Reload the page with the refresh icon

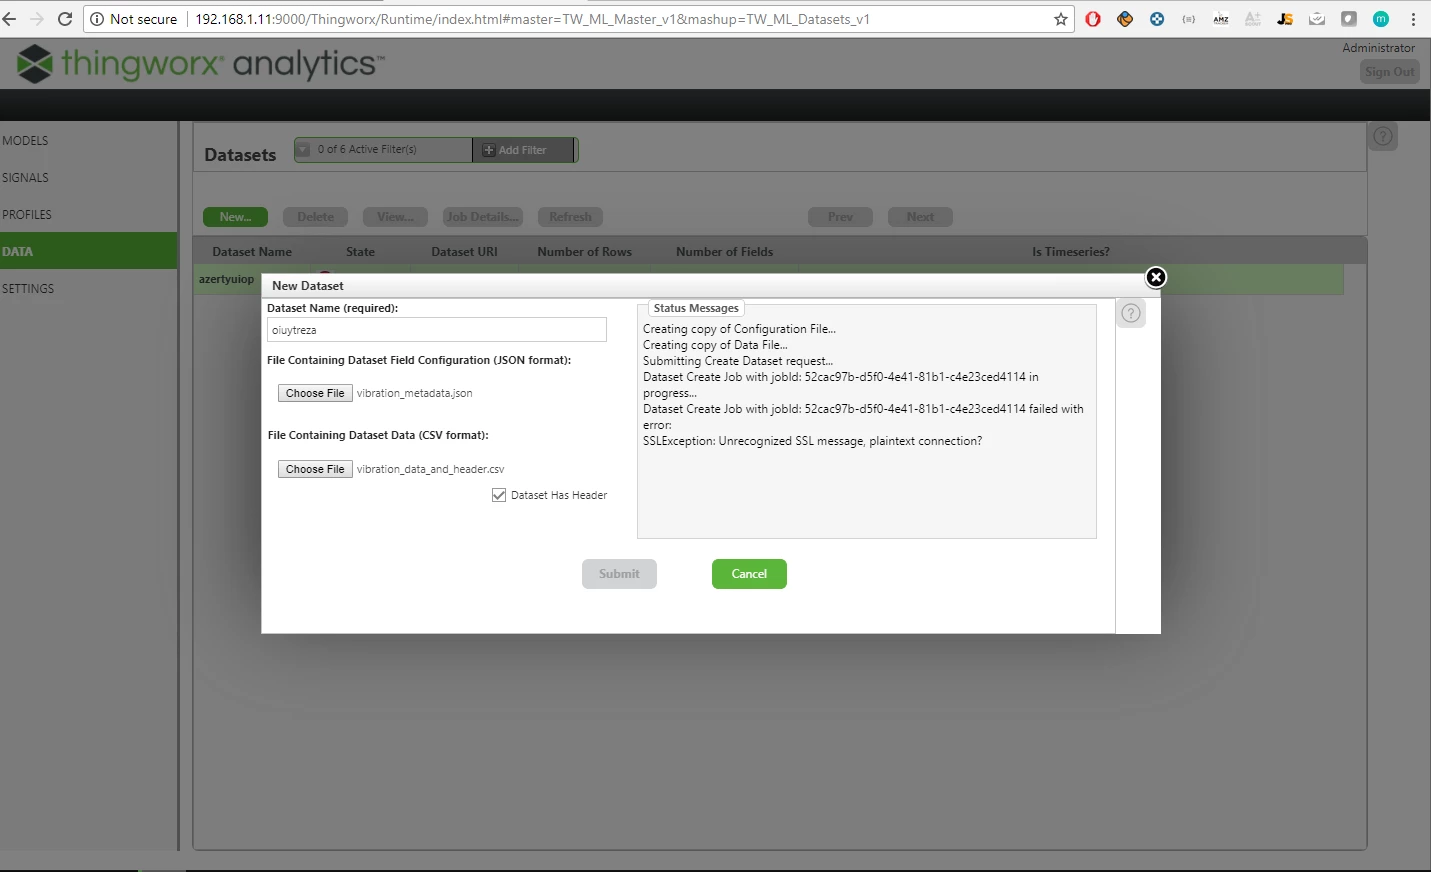pos(65,19)
